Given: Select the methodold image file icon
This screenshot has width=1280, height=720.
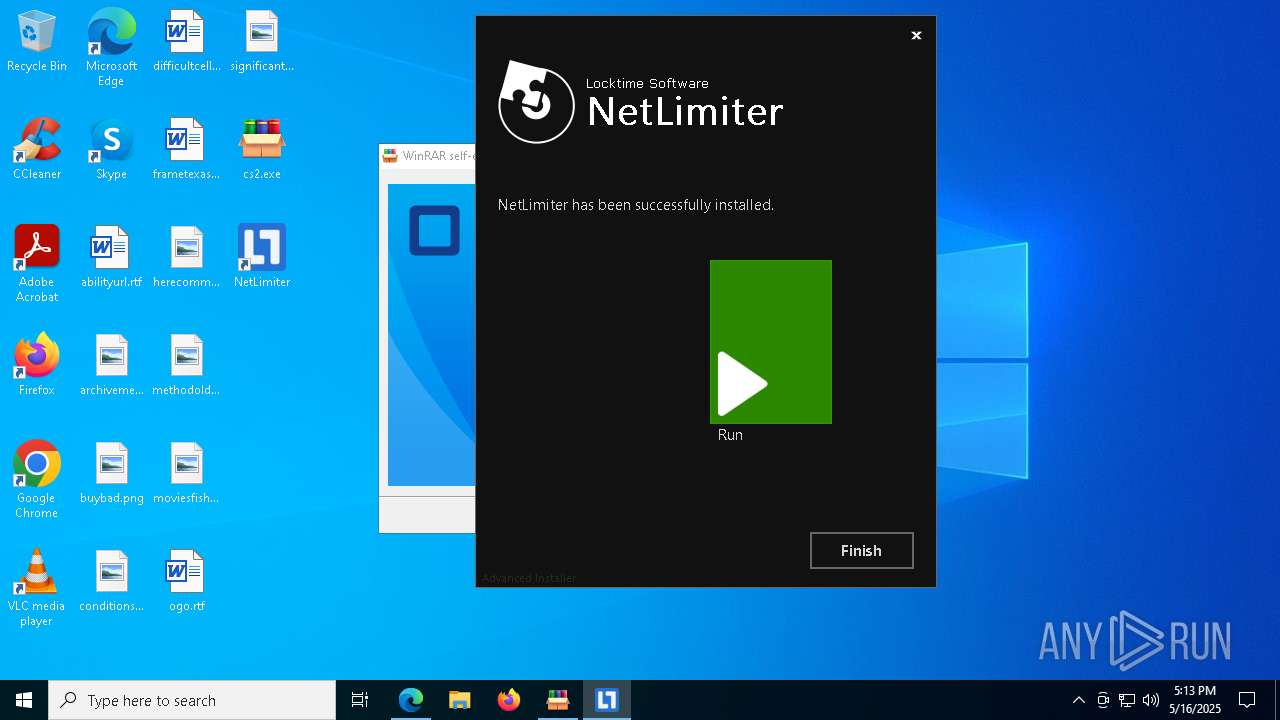Looking at the screenshot, I should pos(186,366).
